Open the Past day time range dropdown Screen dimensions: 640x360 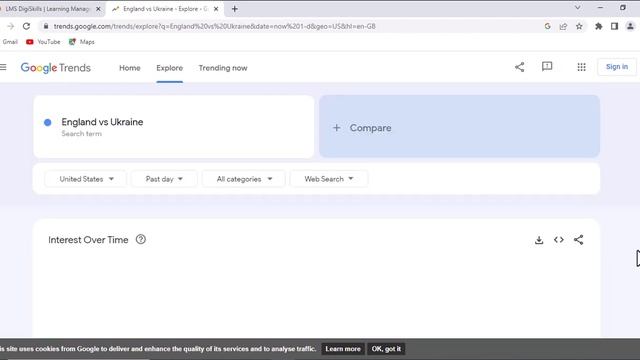click(x=164, y=179)
